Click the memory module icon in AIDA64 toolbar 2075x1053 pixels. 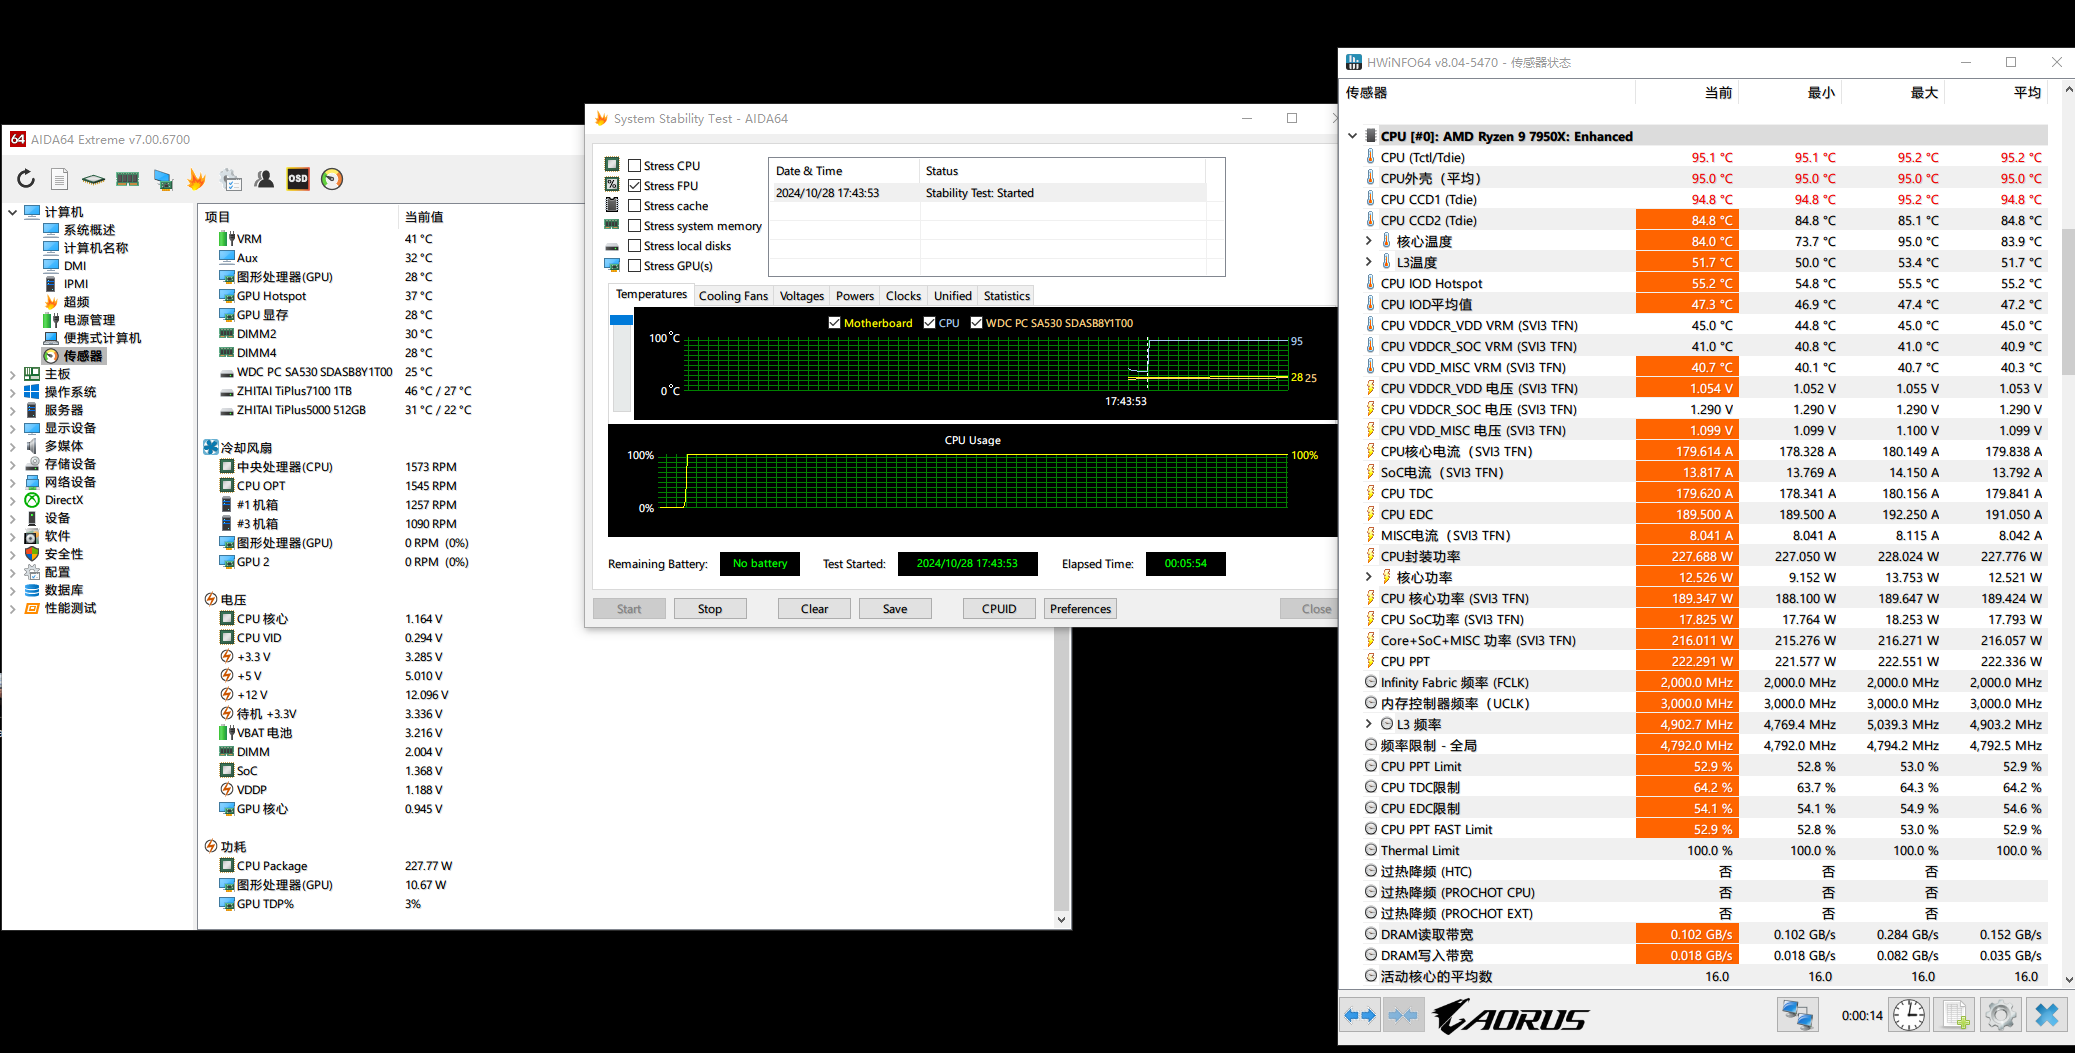click(128, 179)
